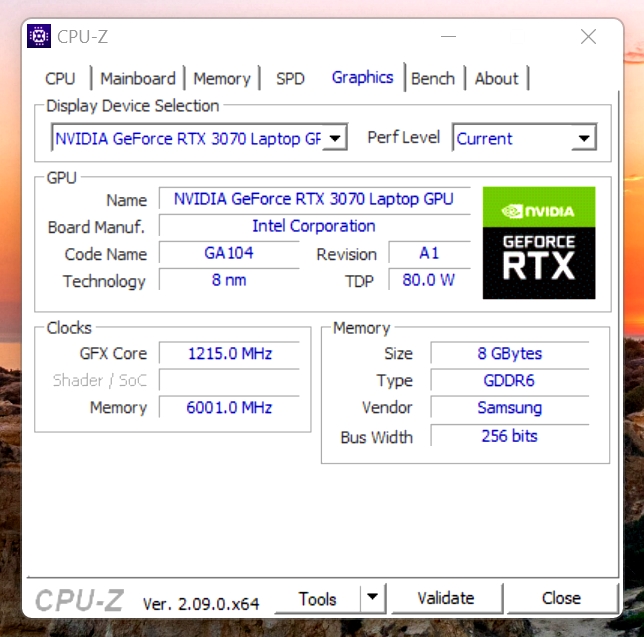Open the SPD tab
Screen dimensions: 644x637
point(290,78)
